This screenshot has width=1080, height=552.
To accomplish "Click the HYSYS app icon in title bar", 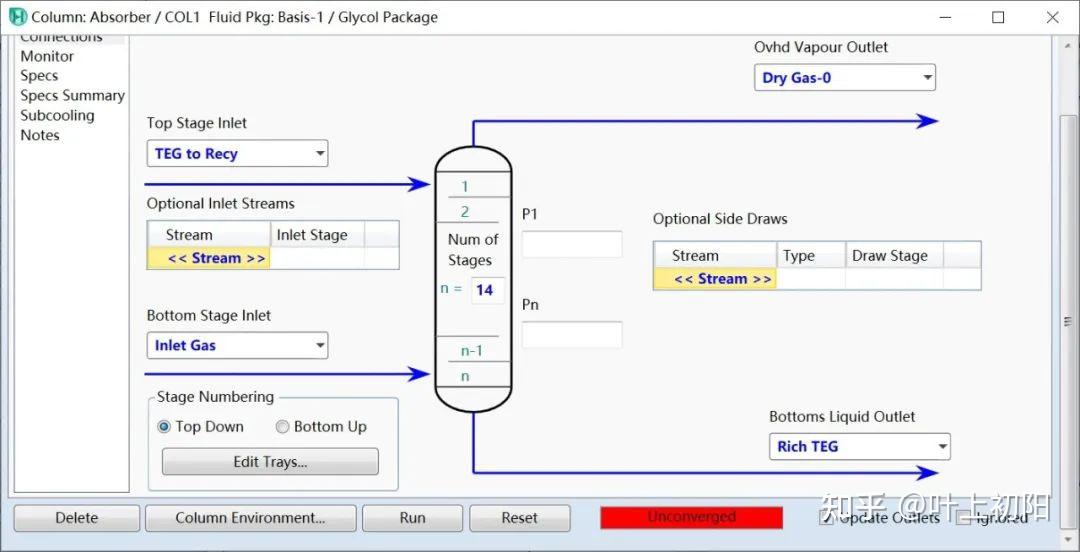I will click(x=19, y=17).
